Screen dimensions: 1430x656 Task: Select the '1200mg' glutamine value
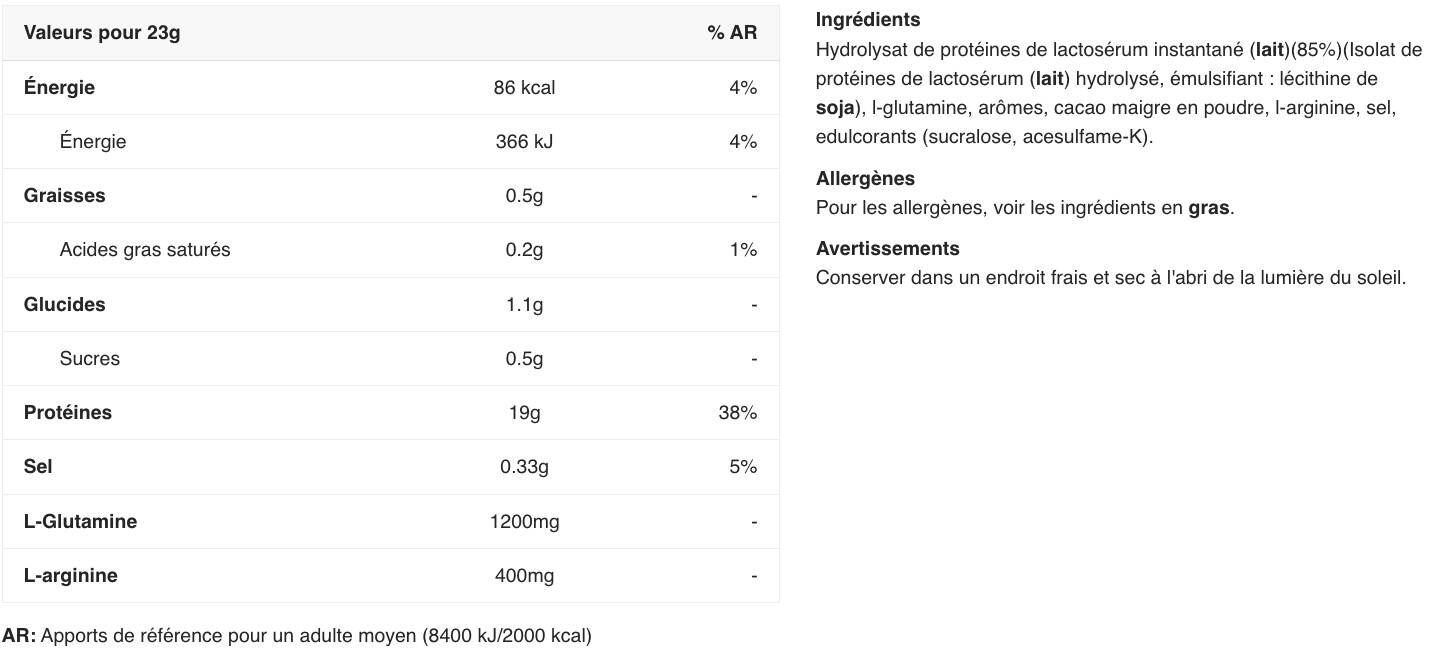point(524,522)
